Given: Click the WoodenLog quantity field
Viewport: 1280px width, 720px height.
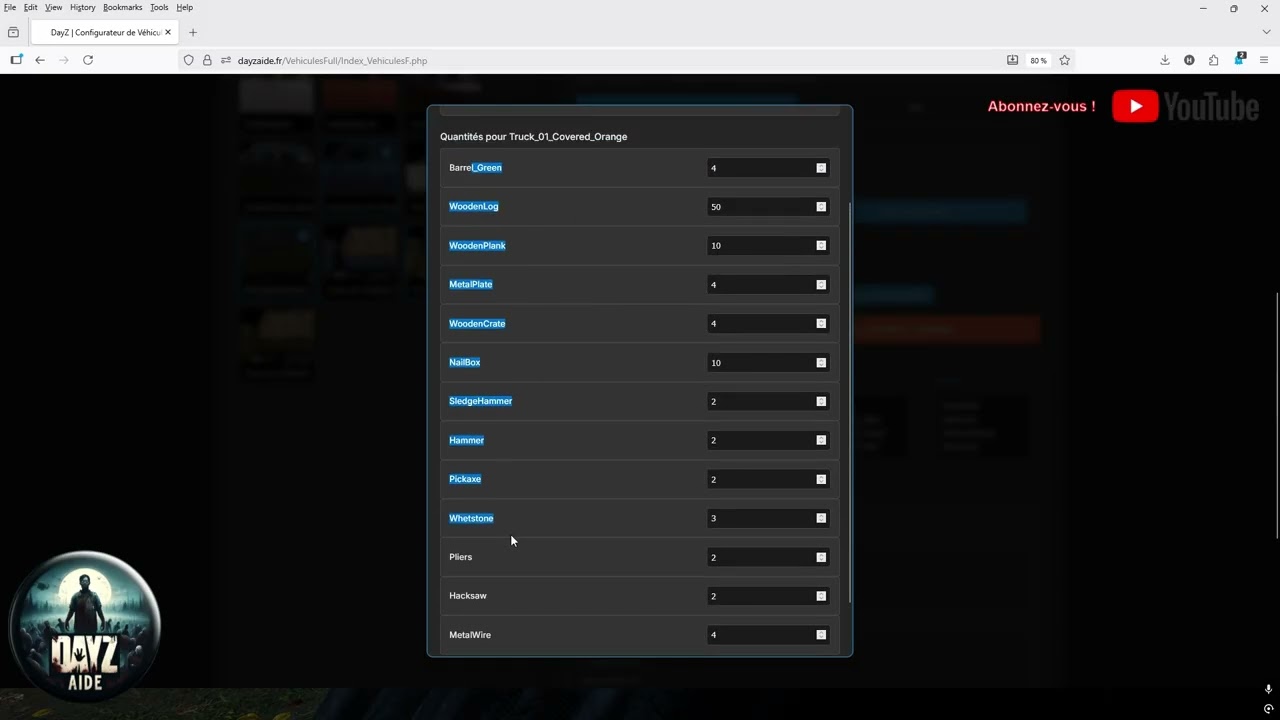Looking at the screenshot, I should click(768, 207).
